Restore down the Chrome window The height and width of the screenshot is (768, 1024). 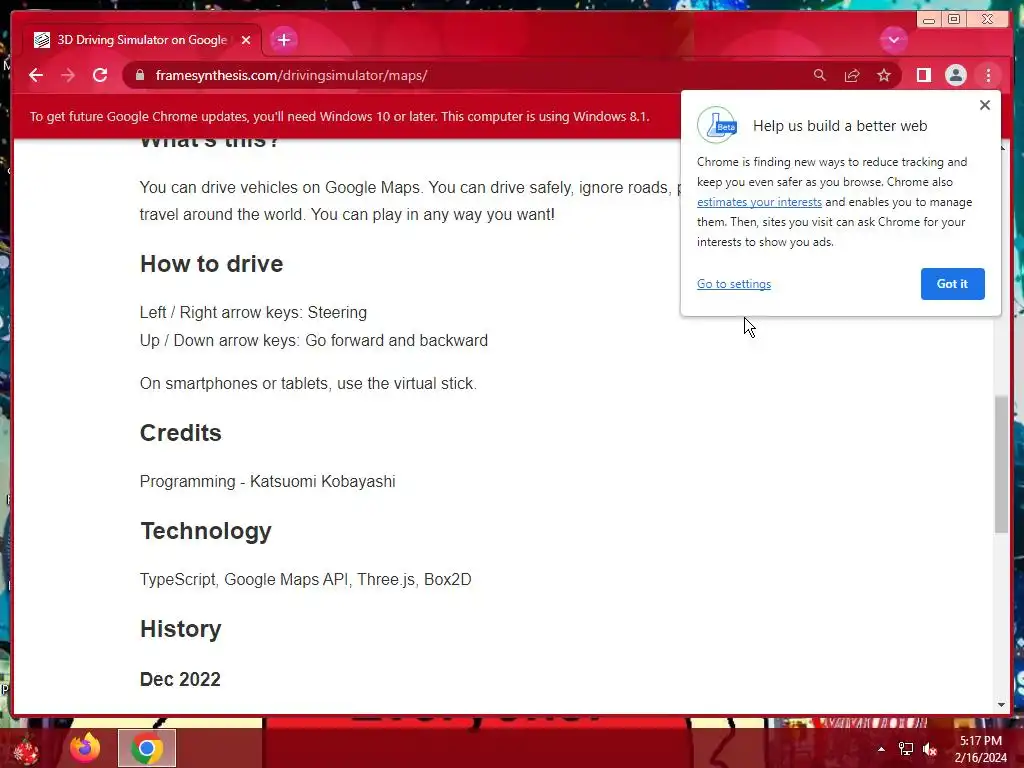pyautogui.click(x=954, y=20)
